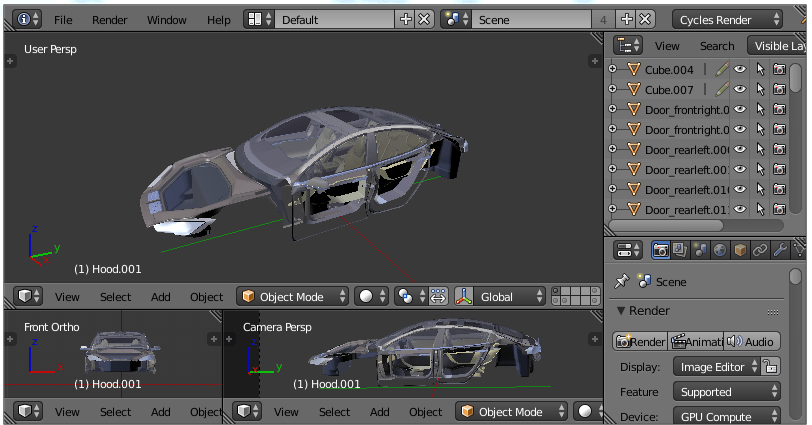Toggle renderability of Cube.007

point(779,89)
